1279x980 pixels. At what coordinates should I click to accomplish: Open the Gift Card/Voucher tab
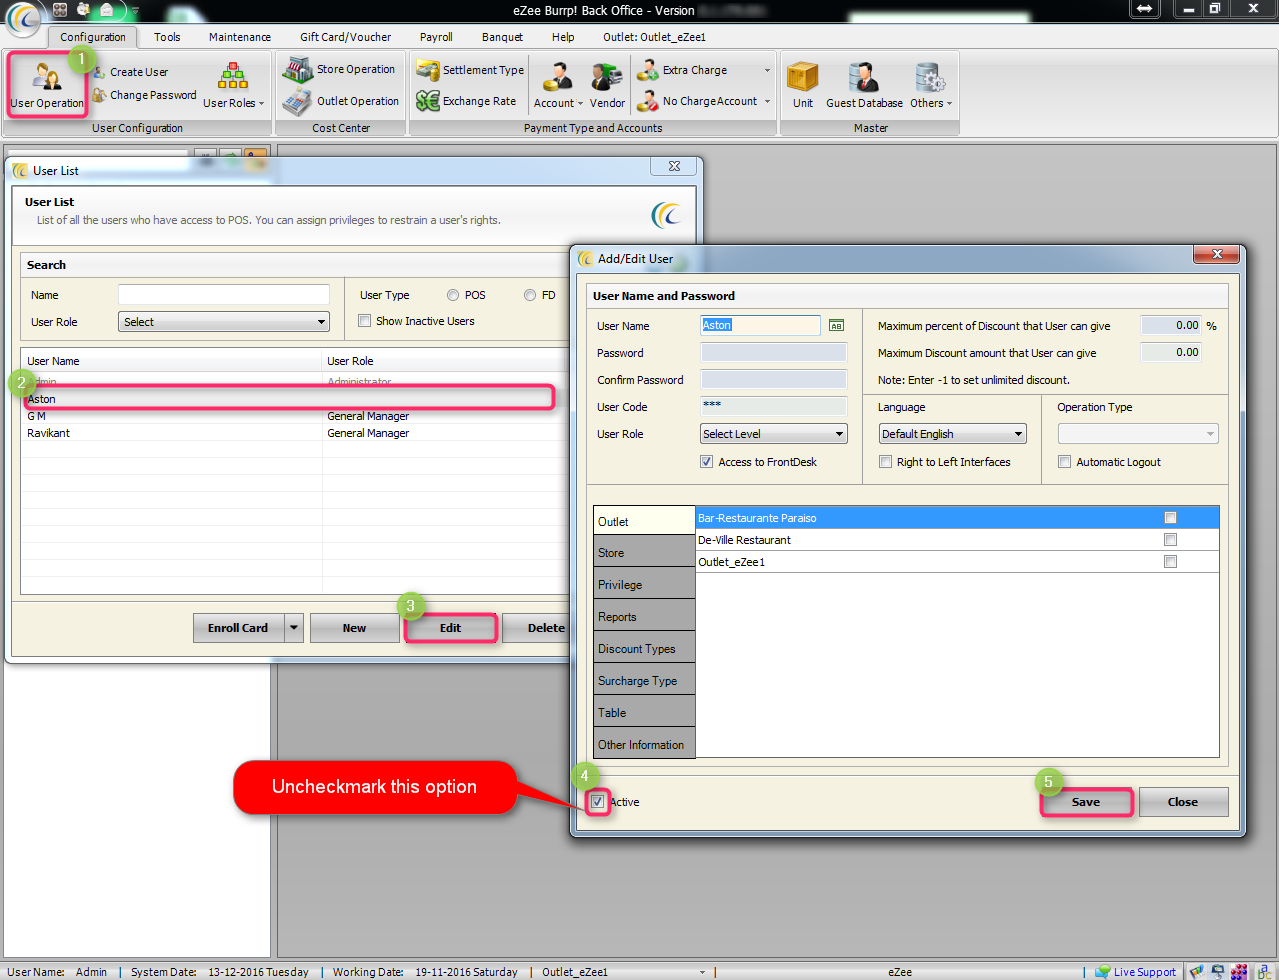(346, 37)
